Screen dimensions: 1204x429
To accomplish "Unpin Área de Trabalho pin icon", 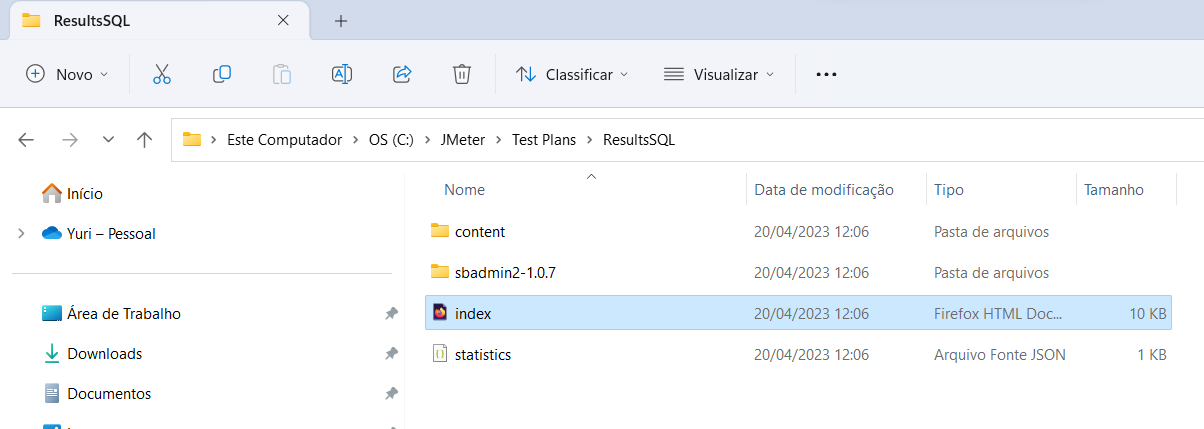I will point(391,314).
